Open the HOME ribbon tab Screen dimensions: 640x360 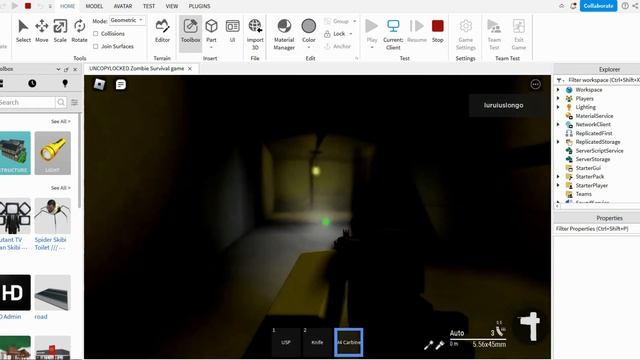(67, 6)
